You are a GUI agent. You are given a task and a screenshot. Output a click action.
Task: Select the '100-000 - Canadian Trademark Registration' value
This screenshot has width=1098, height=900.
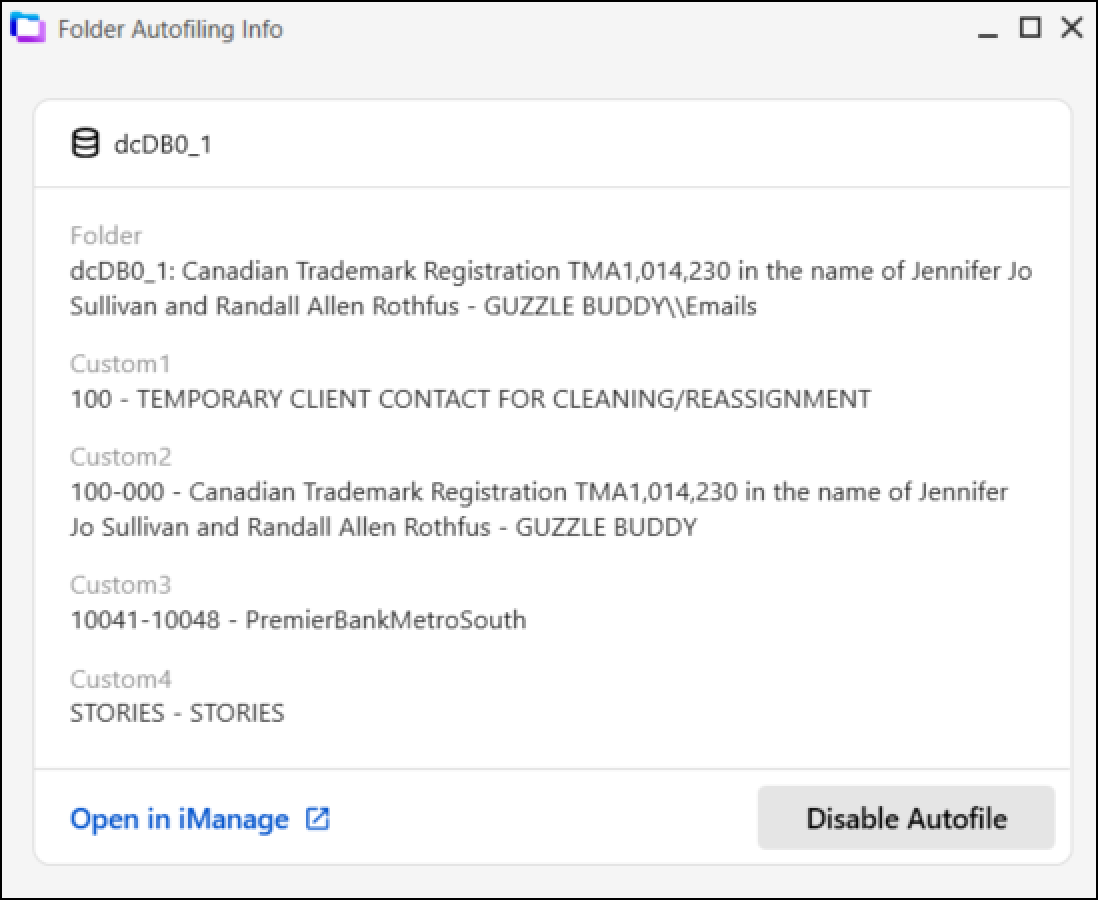pos(539,509)
